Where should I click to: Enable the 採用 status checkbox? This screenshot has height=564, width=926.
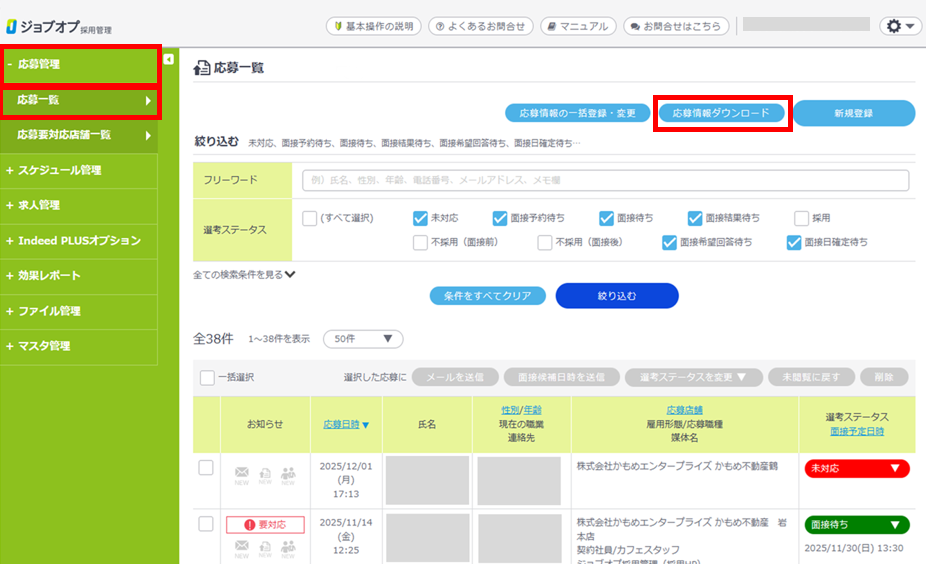tap(801, 218)
